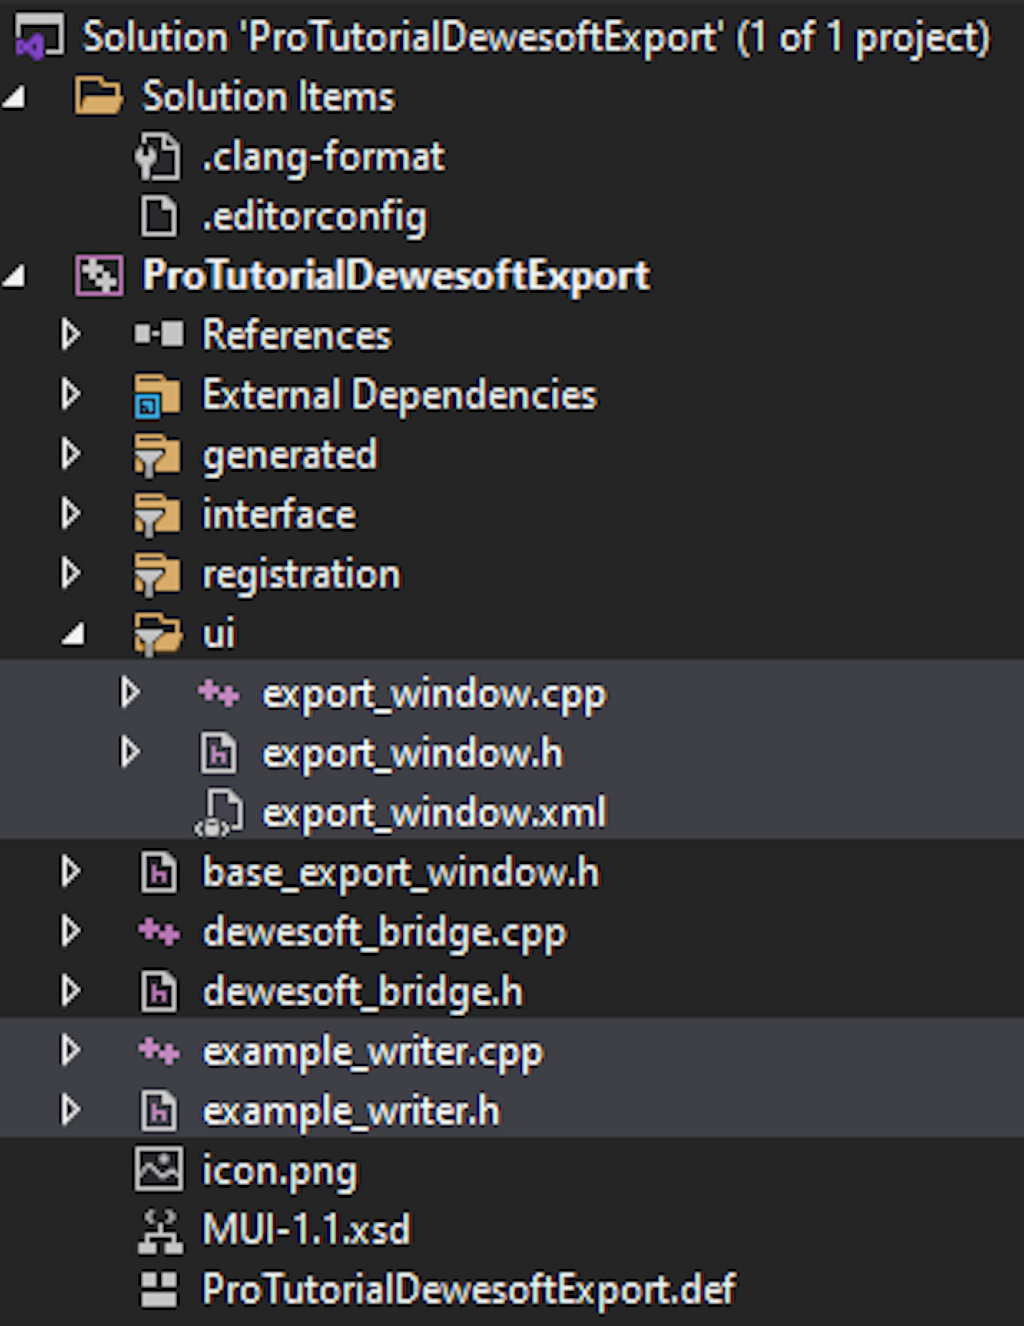Select the 'MUI-1.1.xsd' file name
1024x1326 pixels.
pos(306,1230)
